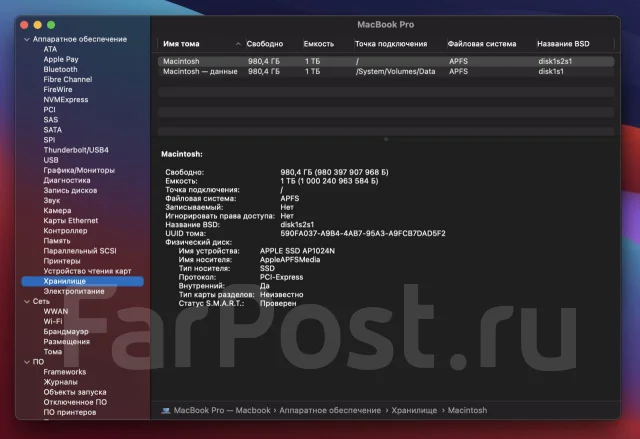The image size is (640, 439).
Task: Collapse the Аппаратное обеспечение section
Action: pos(27,40)
